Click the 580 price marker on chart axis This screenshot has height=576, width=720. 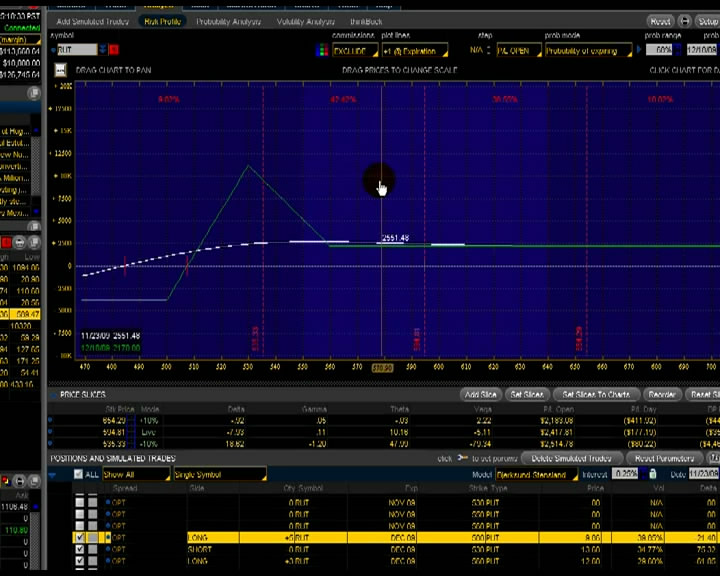pyautogui.click(x=382, y=368)
